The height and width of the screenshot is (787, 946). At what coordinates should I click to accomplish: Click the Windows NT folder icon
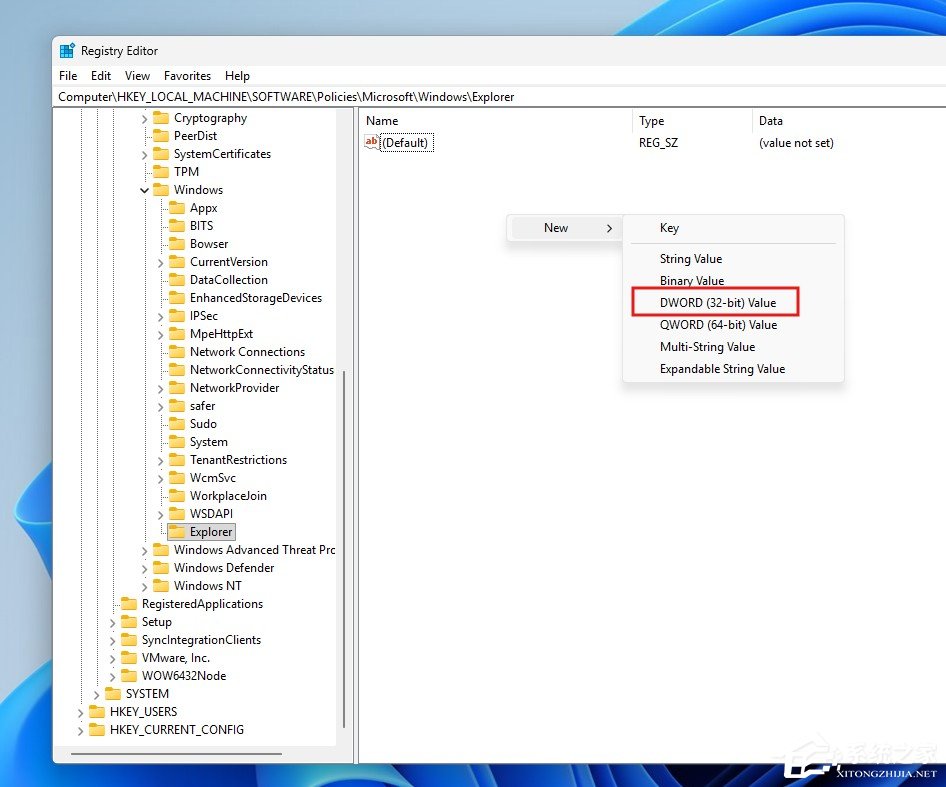click(161, 585)
